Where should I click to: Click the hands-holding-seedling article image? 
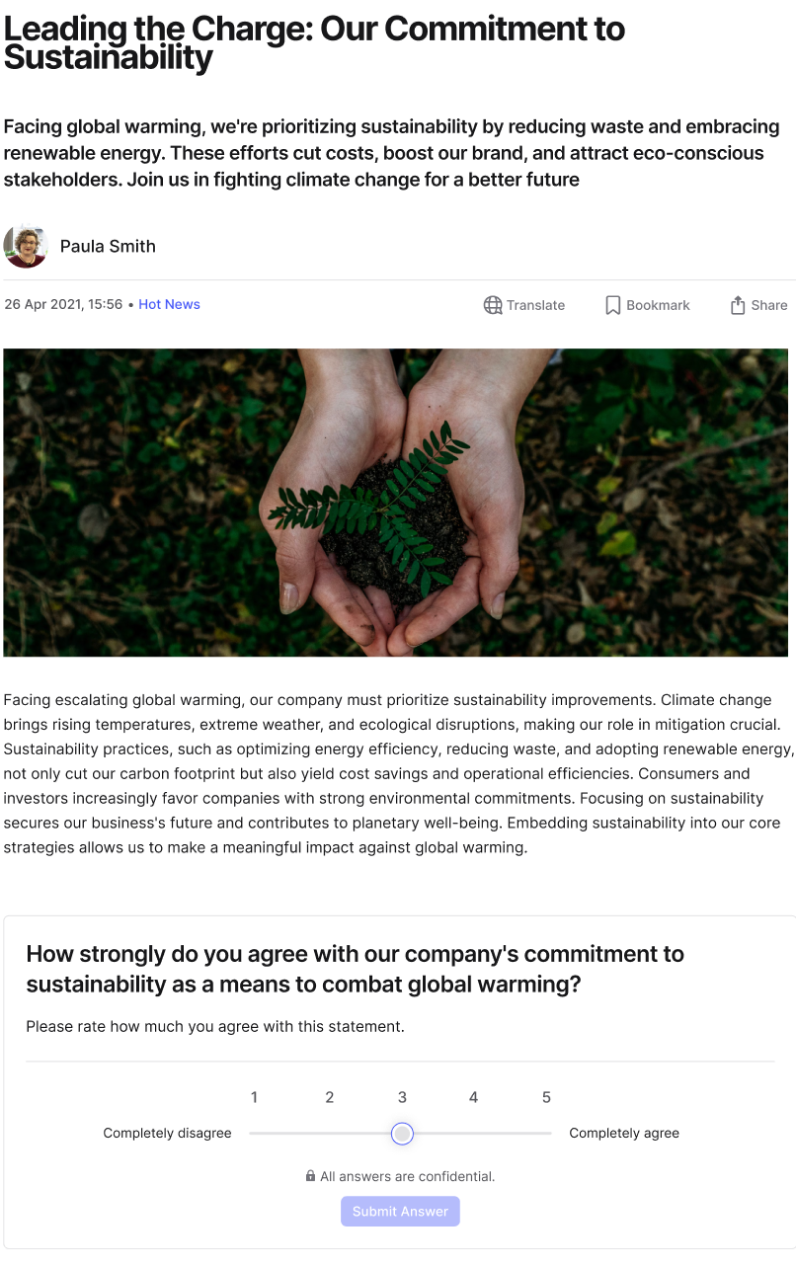tap(397, 502)
